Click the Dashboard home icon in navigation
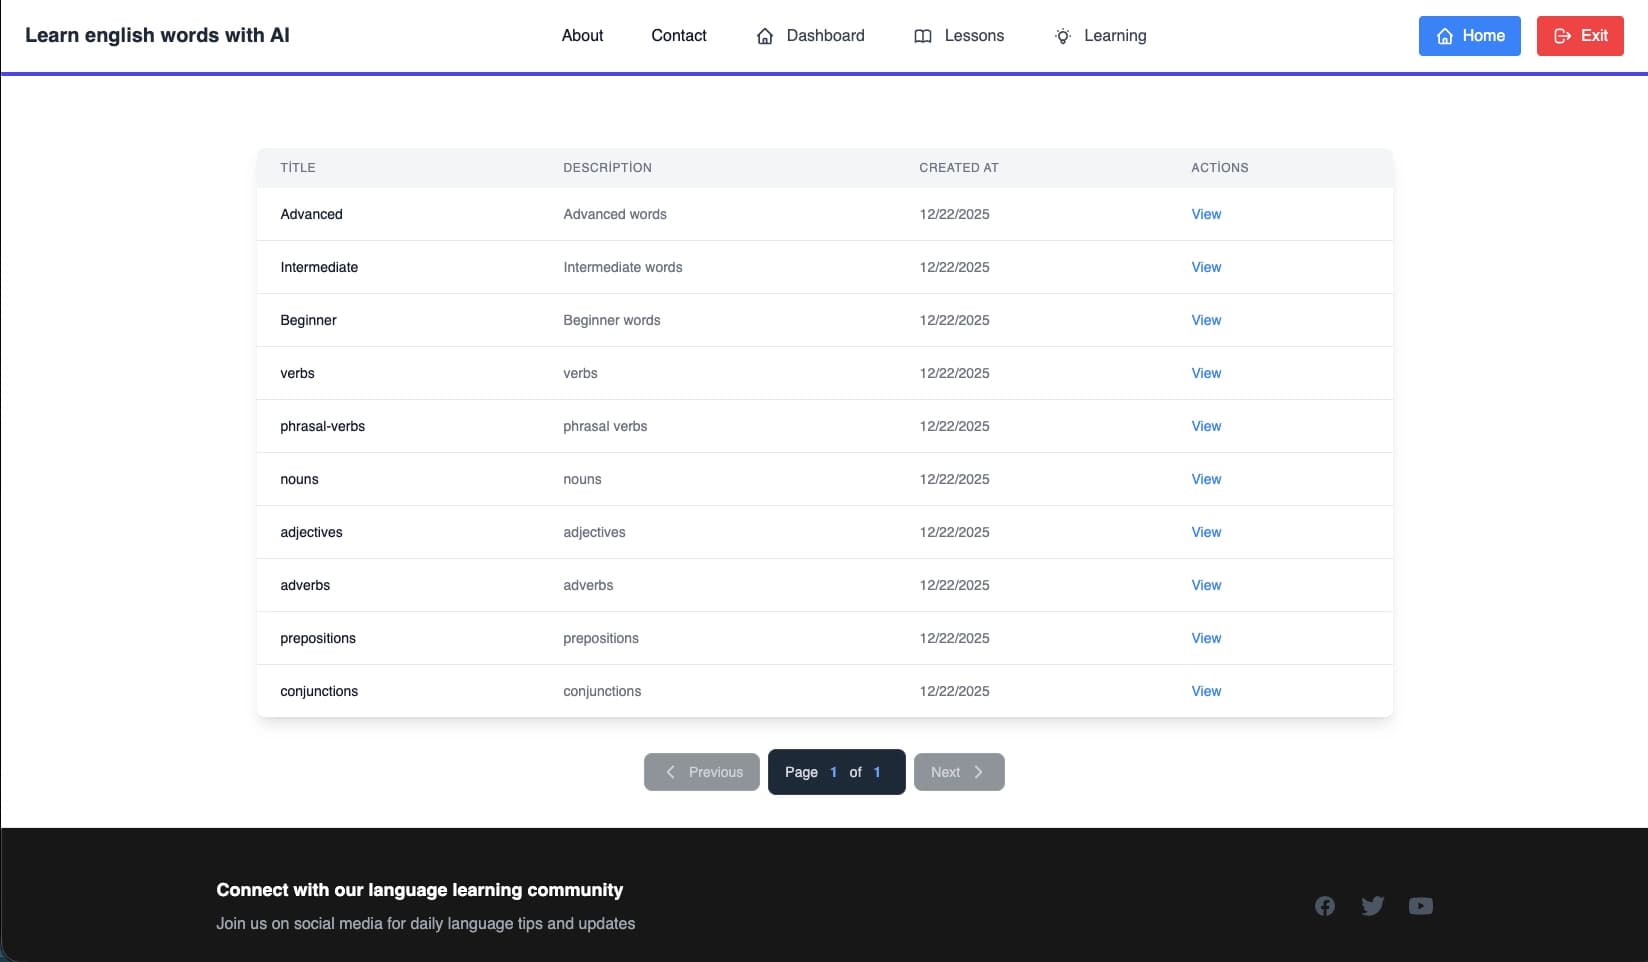The image size is (1648, 962). (x=765, y=36)
